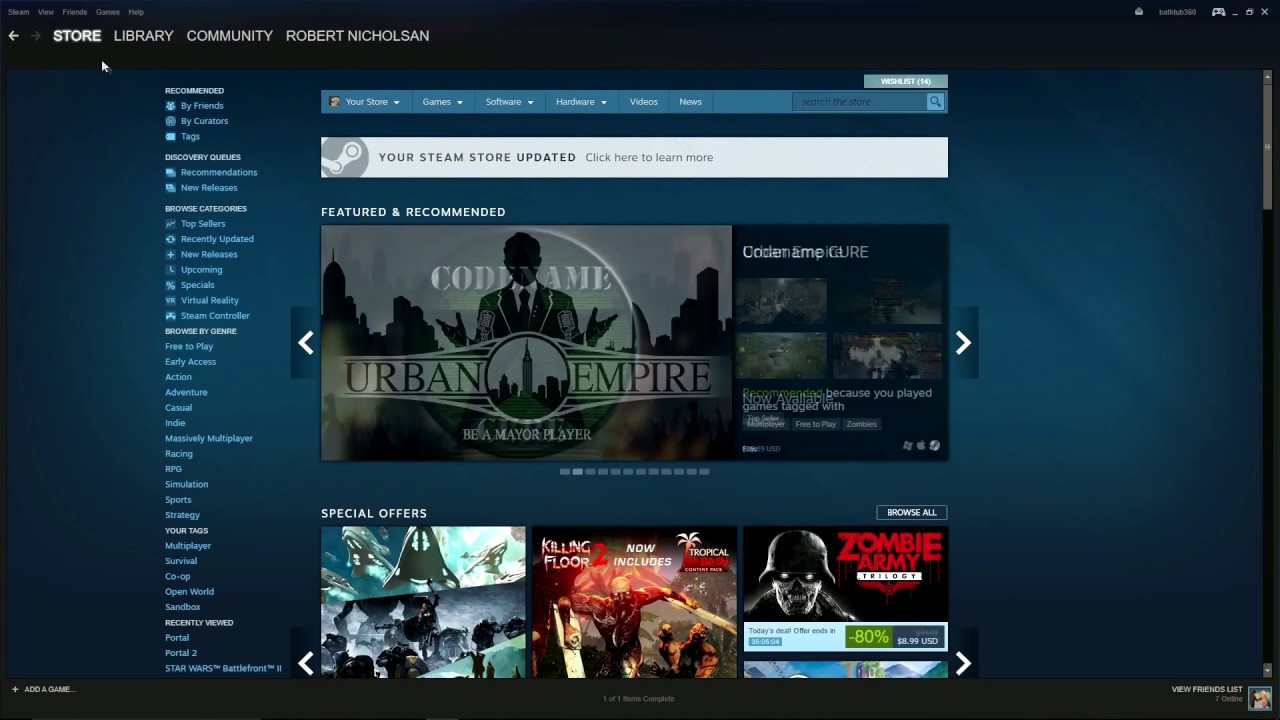Viewport: 1280px width, 720px height.
Task: Click the Steam Controller gamepad icon
Action: point(170,316)
